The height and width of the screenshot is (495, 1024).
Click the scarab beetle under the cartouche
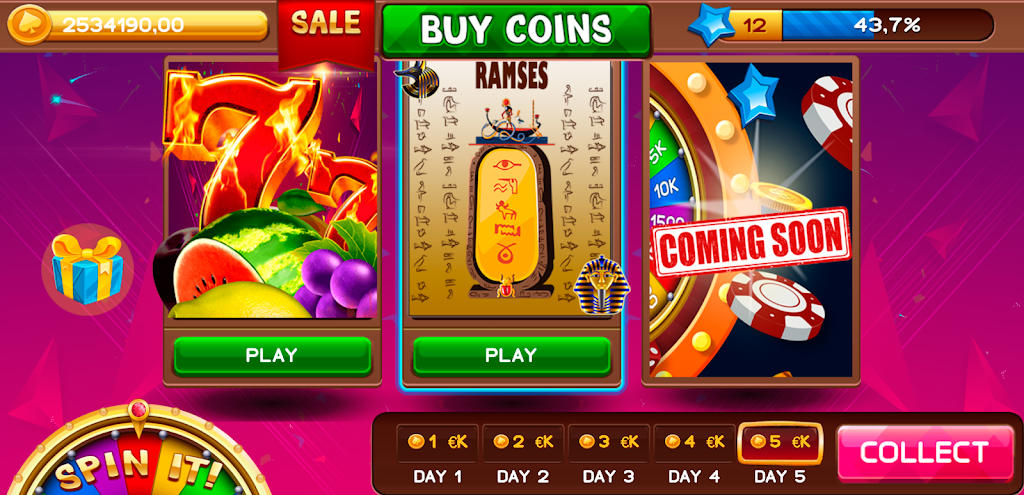(x=506, y=287)
